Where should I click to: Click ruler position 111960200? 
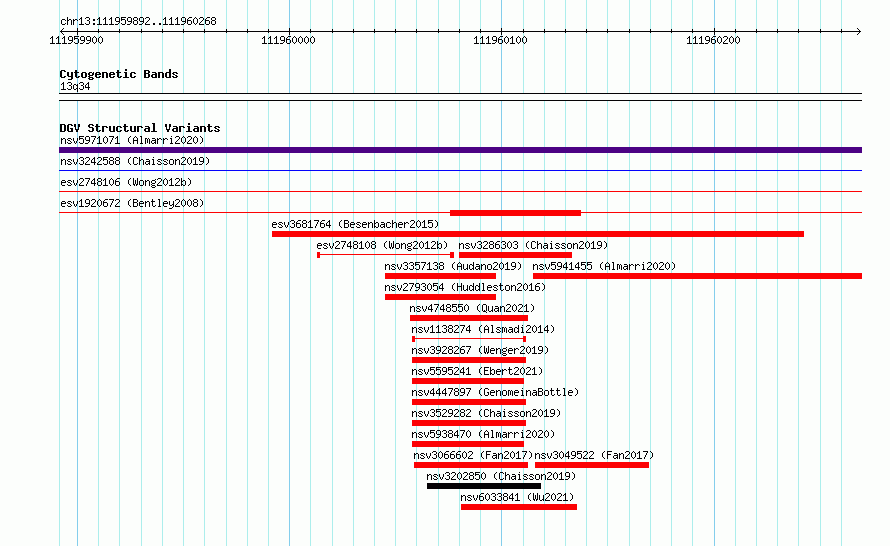713,40
